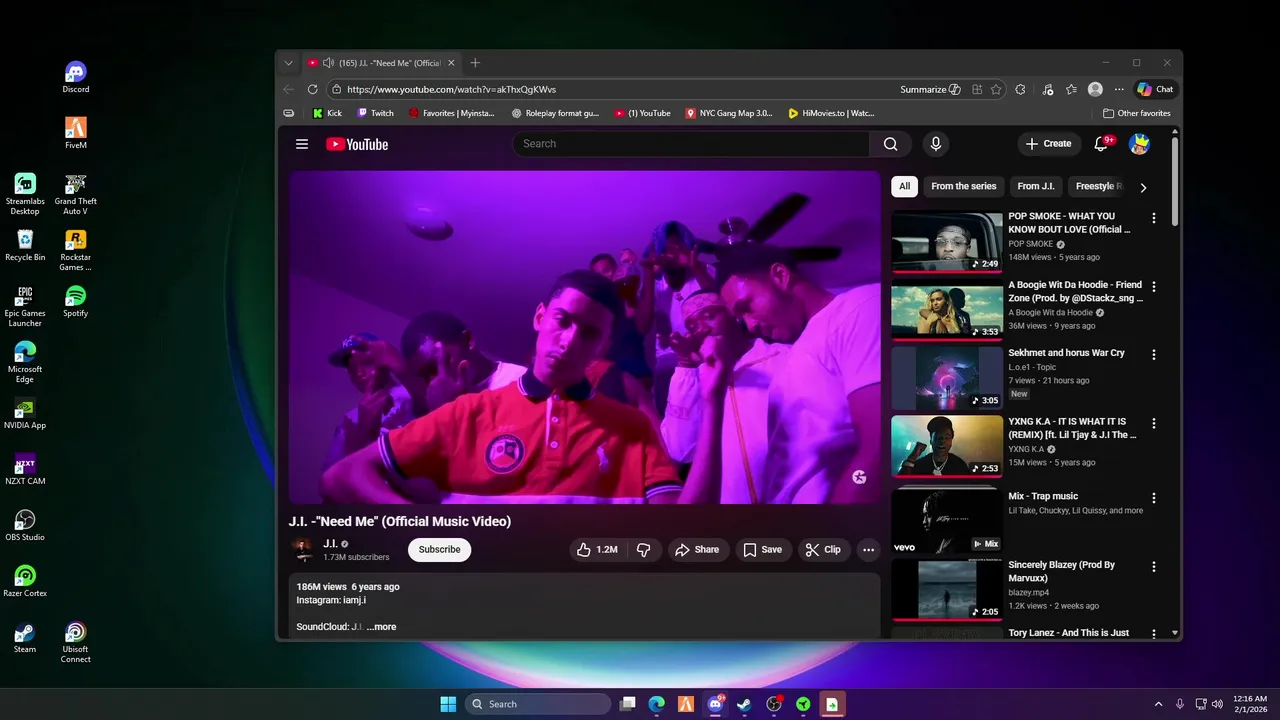
Task: Open more actions menu beside Clip
Action: (x=868, y=549)
